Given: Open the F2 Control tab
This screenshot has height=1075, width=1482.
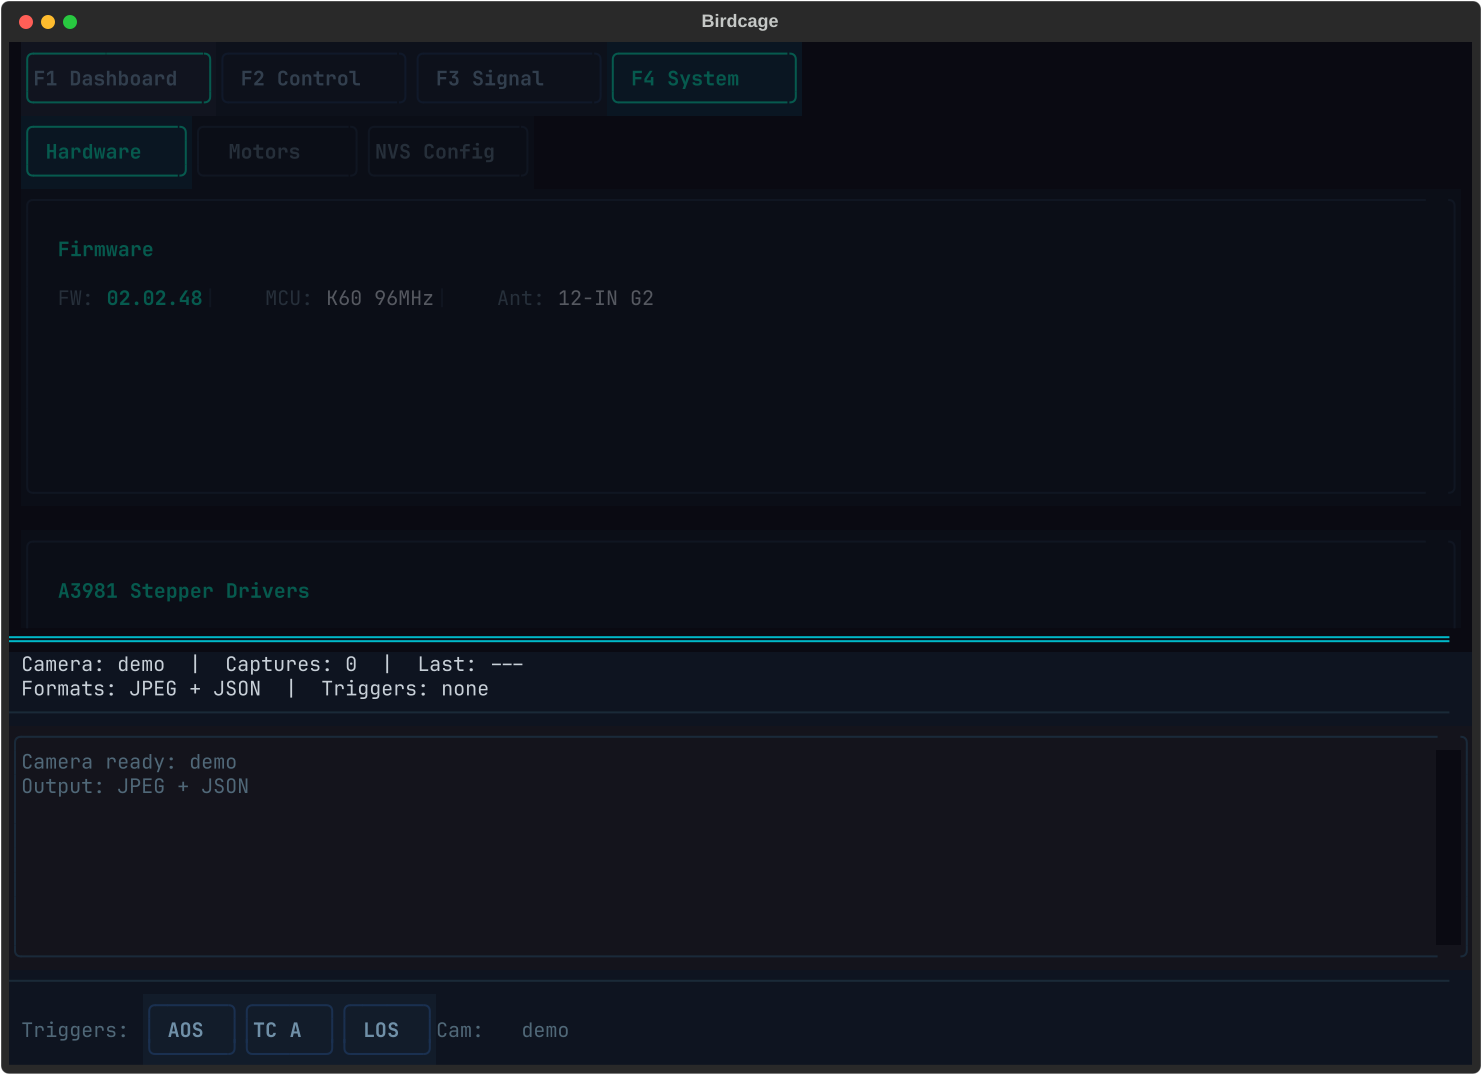Looking at the screenshot, I should (x=313, y=78).
